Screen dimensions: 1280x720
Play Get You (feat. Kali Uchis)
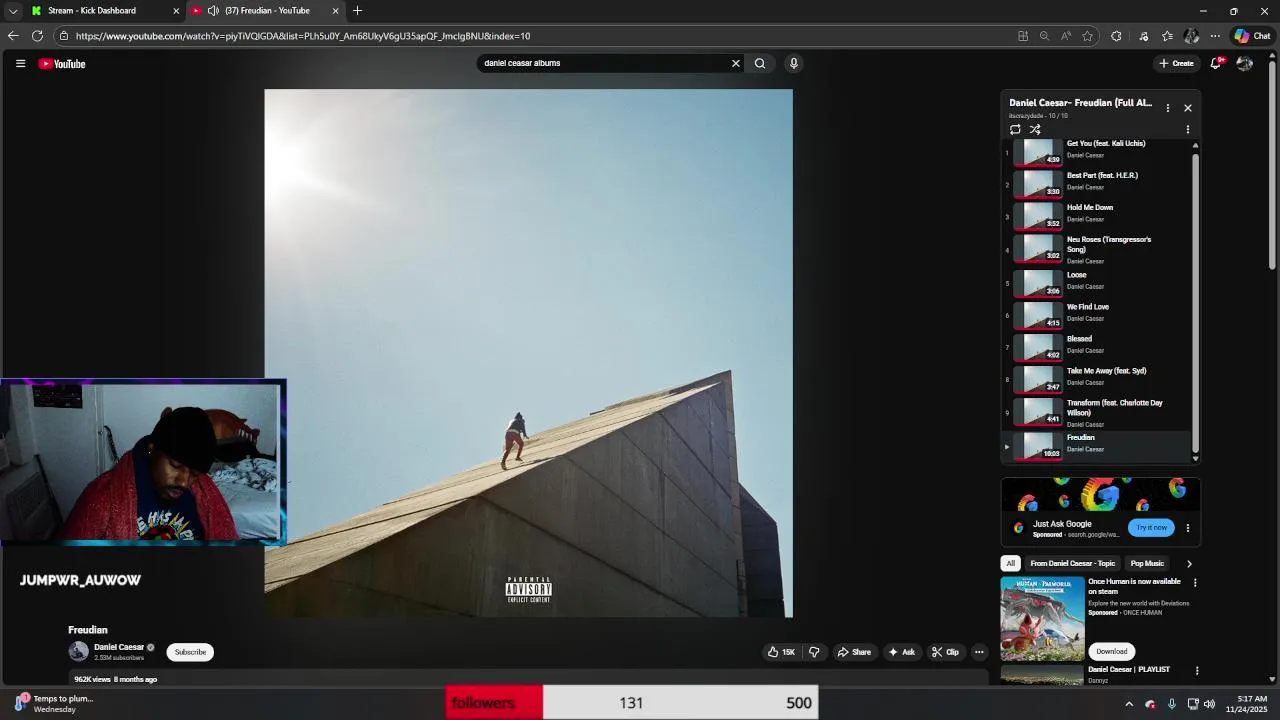(x=1097, y=152)
